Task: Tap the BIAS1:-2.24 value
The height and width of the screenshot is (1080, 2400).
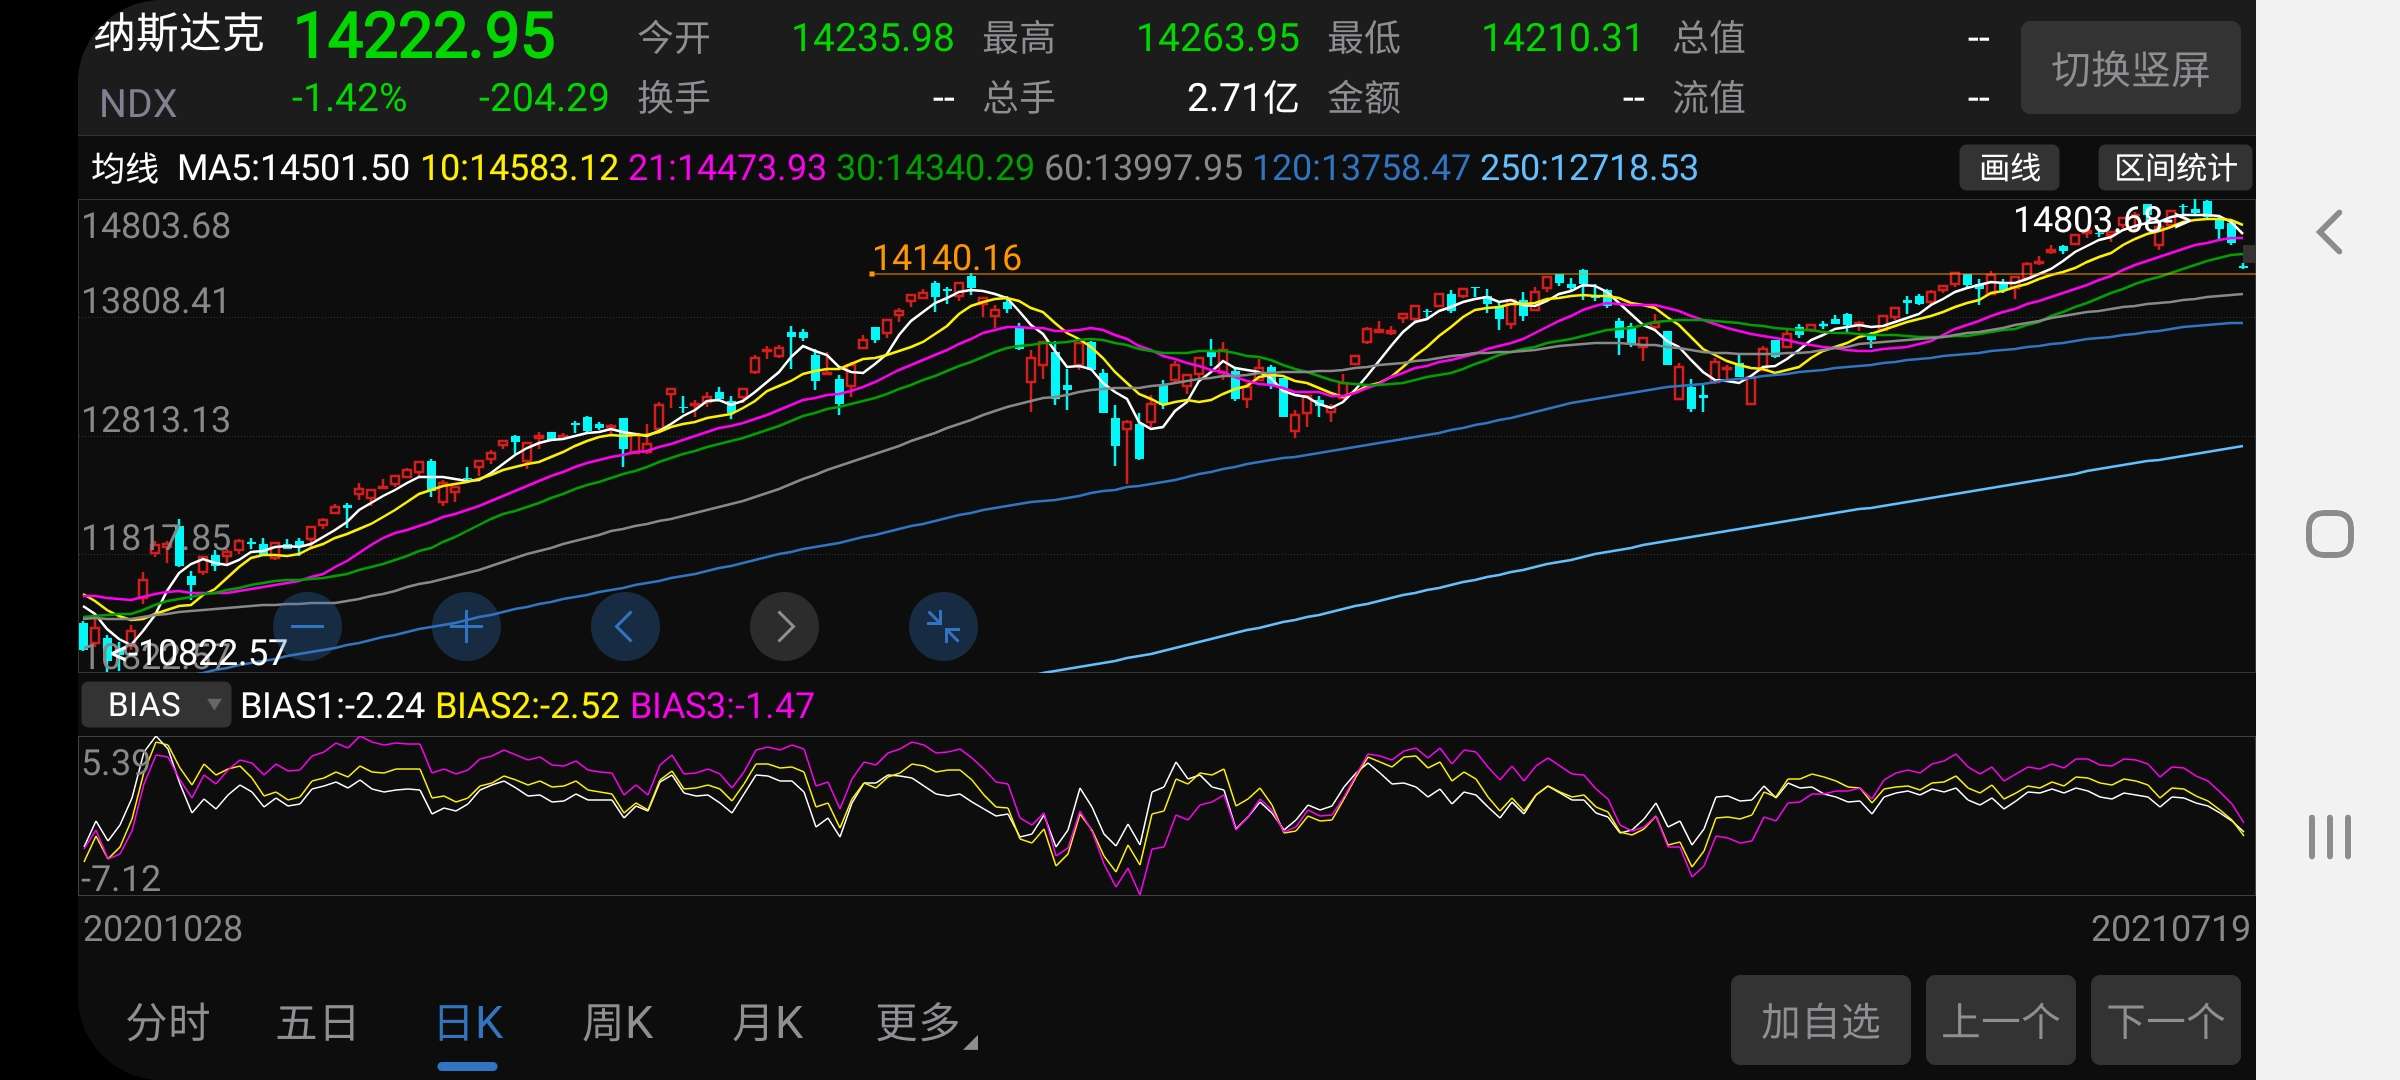Action: (333, 706)
